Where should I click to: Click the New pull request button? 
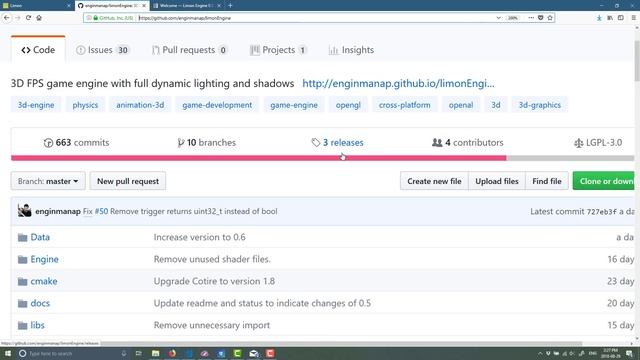[128, 181]
